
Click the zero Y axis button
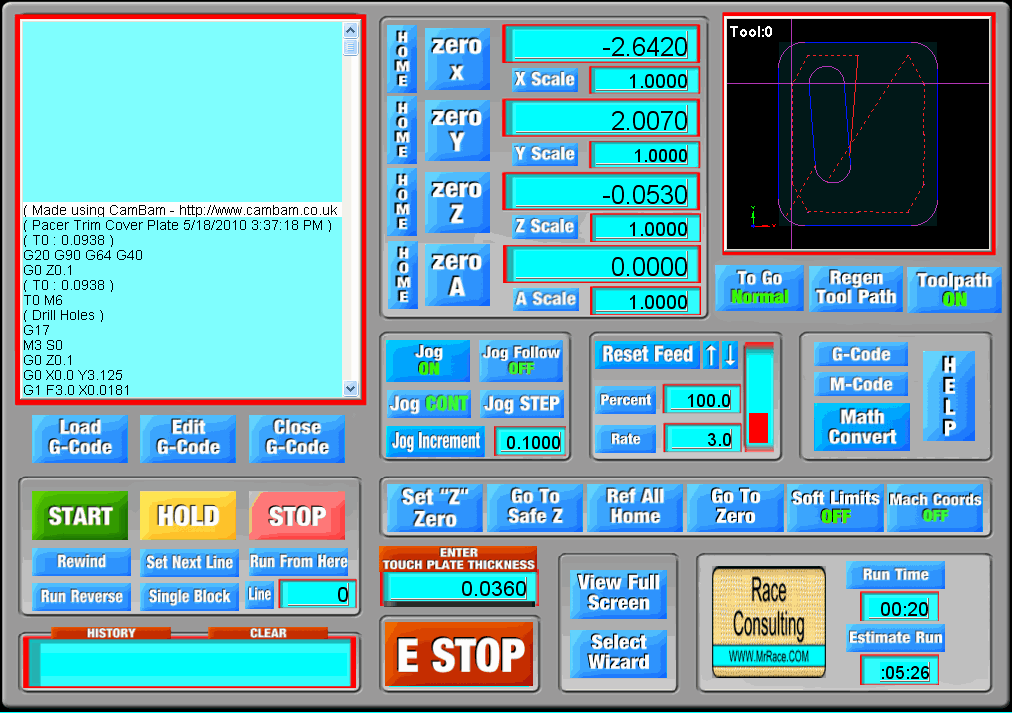[457, 130]
